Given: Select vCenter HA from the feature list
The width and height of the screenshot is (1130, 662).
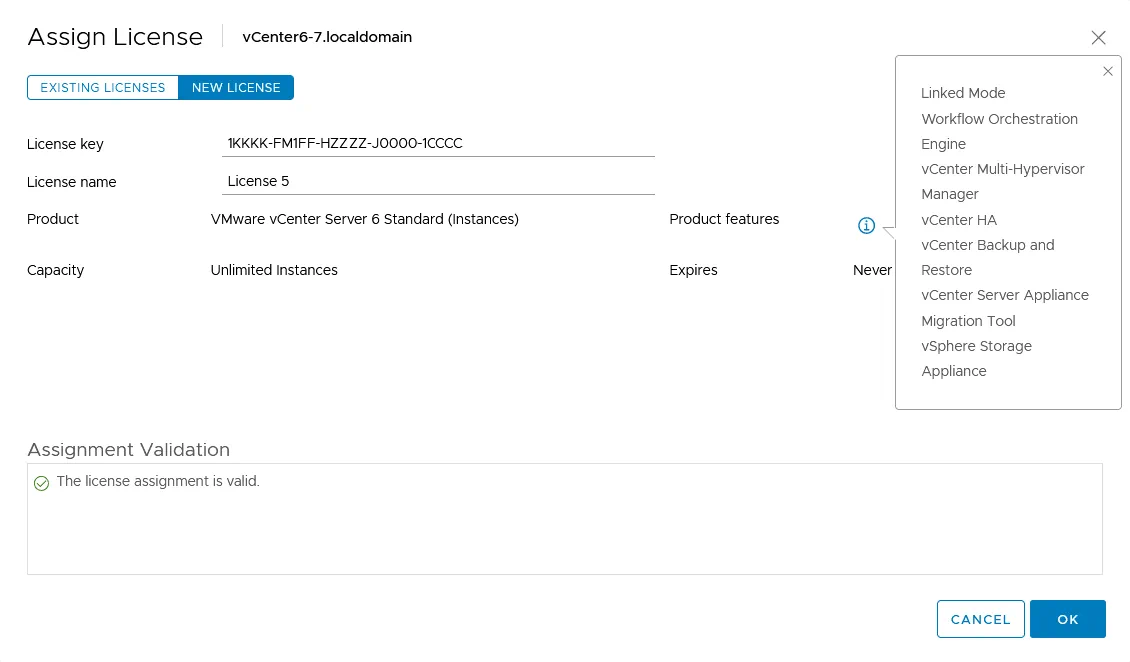Looking at the screenshot, I should pyautogui.click(x=959, y=220).
